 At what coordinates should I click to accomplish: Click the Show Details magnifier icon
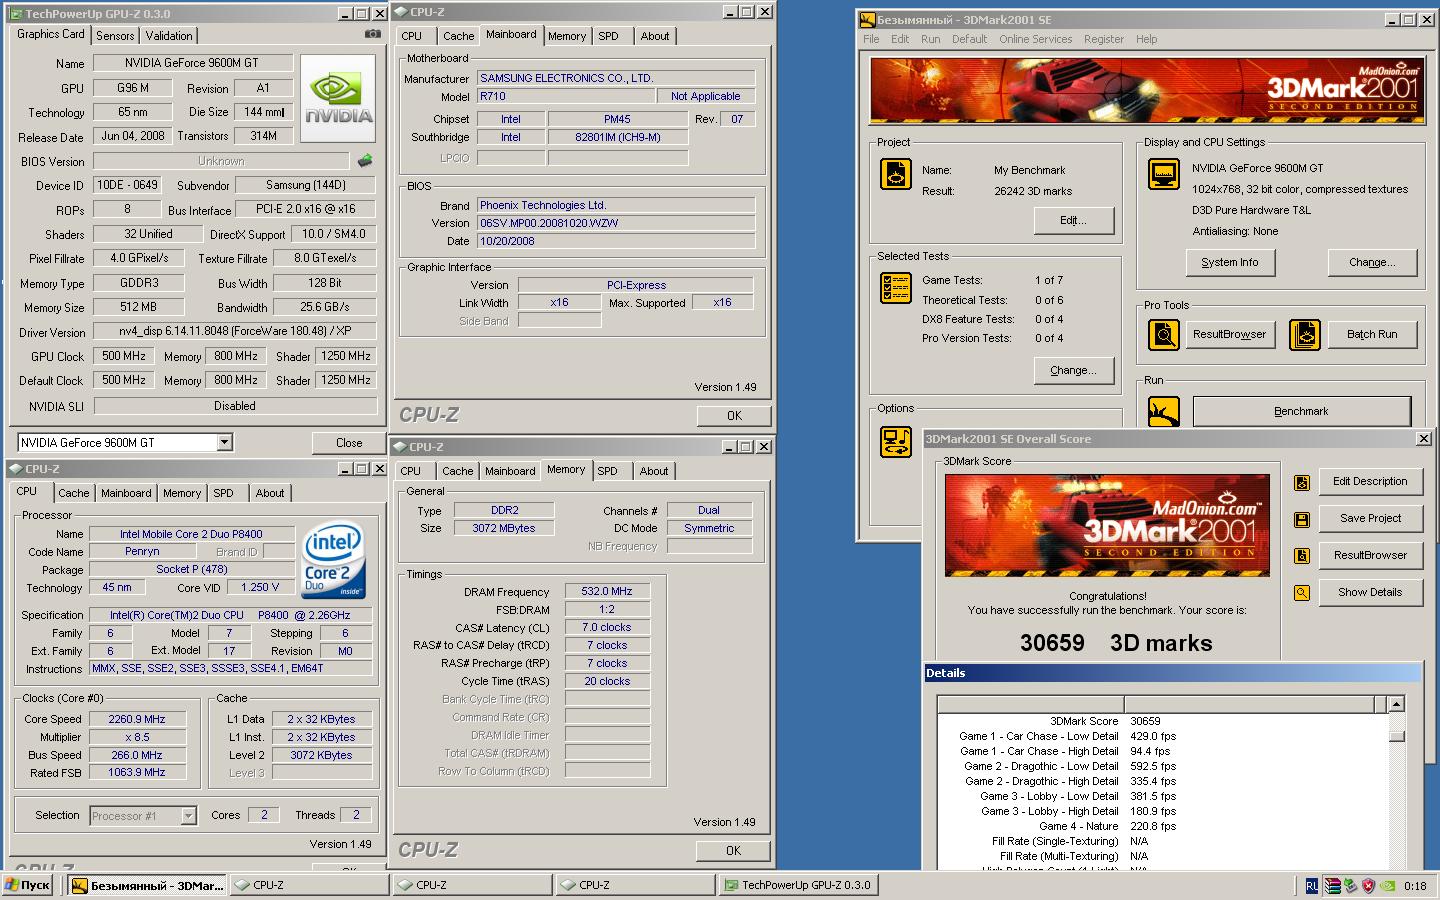tap(1301, 593)
